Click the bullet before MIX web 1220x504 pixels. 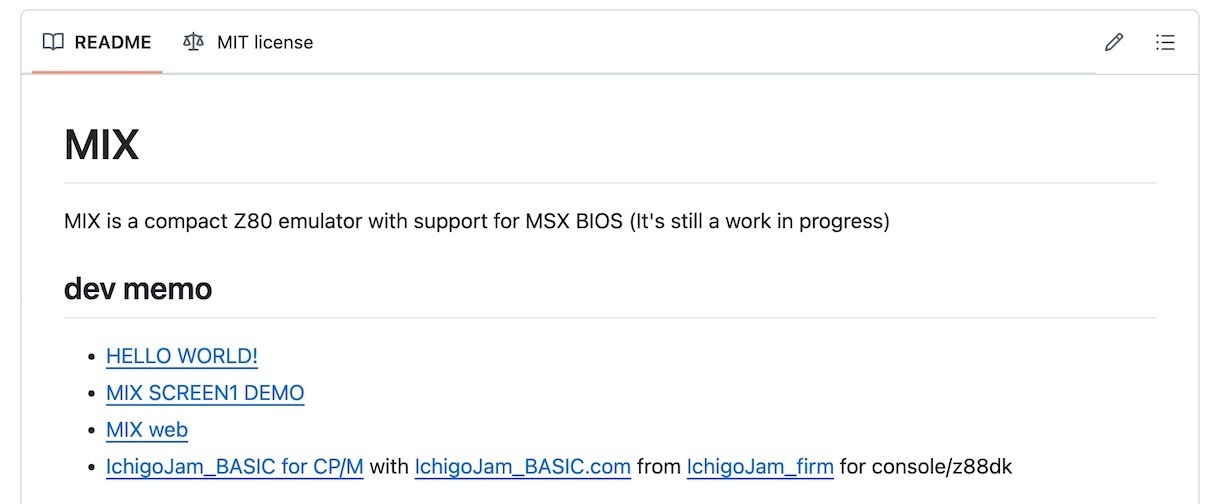click(93, 431)
